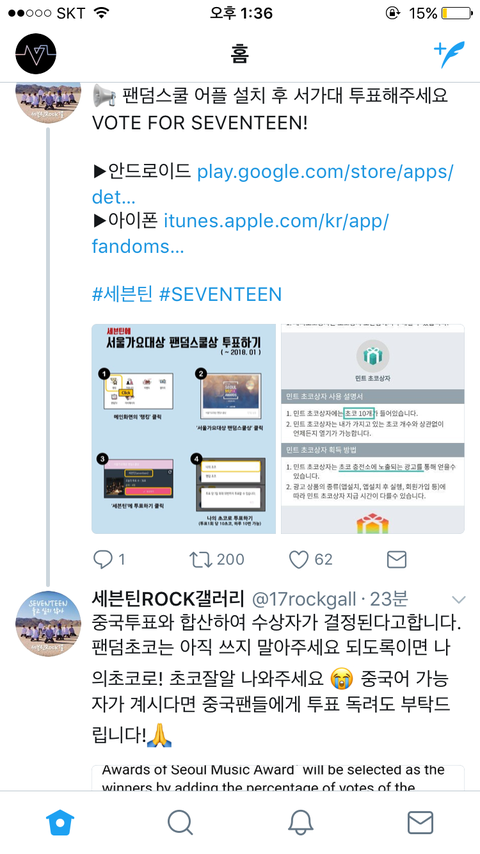Open the mint choco box info image
The width and height of the screenshot is (480, 854).
pos(373,429)
